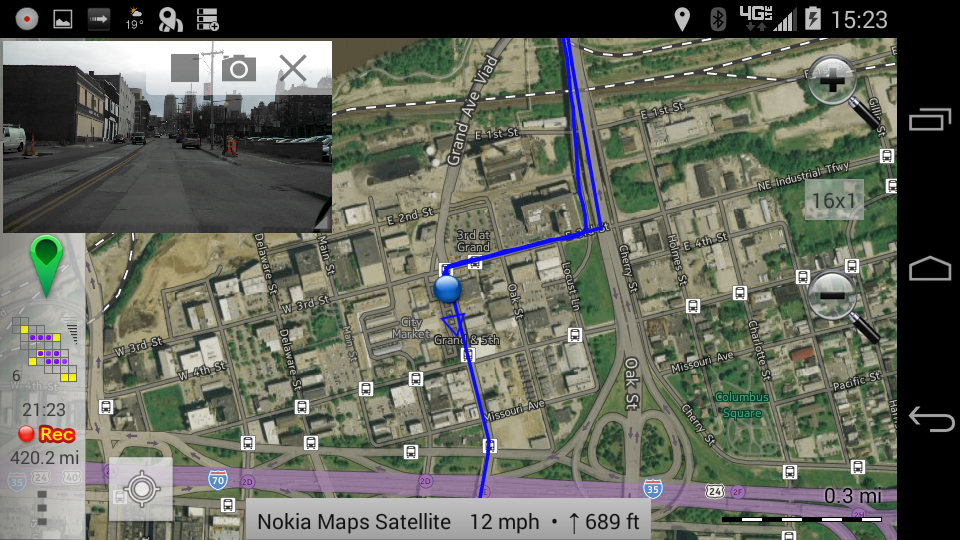Tap the camera snapshot icon in video overlay
960x540 pixels.
tap(239, 68)
